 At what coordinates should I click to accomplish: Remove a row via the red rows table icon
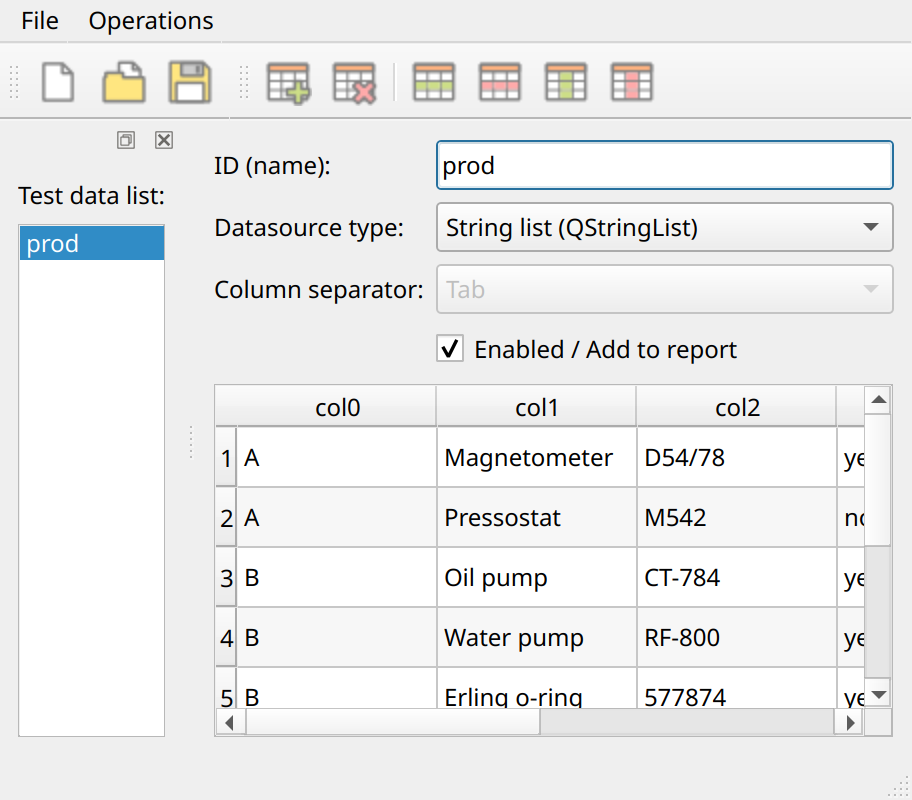[500, 83]
